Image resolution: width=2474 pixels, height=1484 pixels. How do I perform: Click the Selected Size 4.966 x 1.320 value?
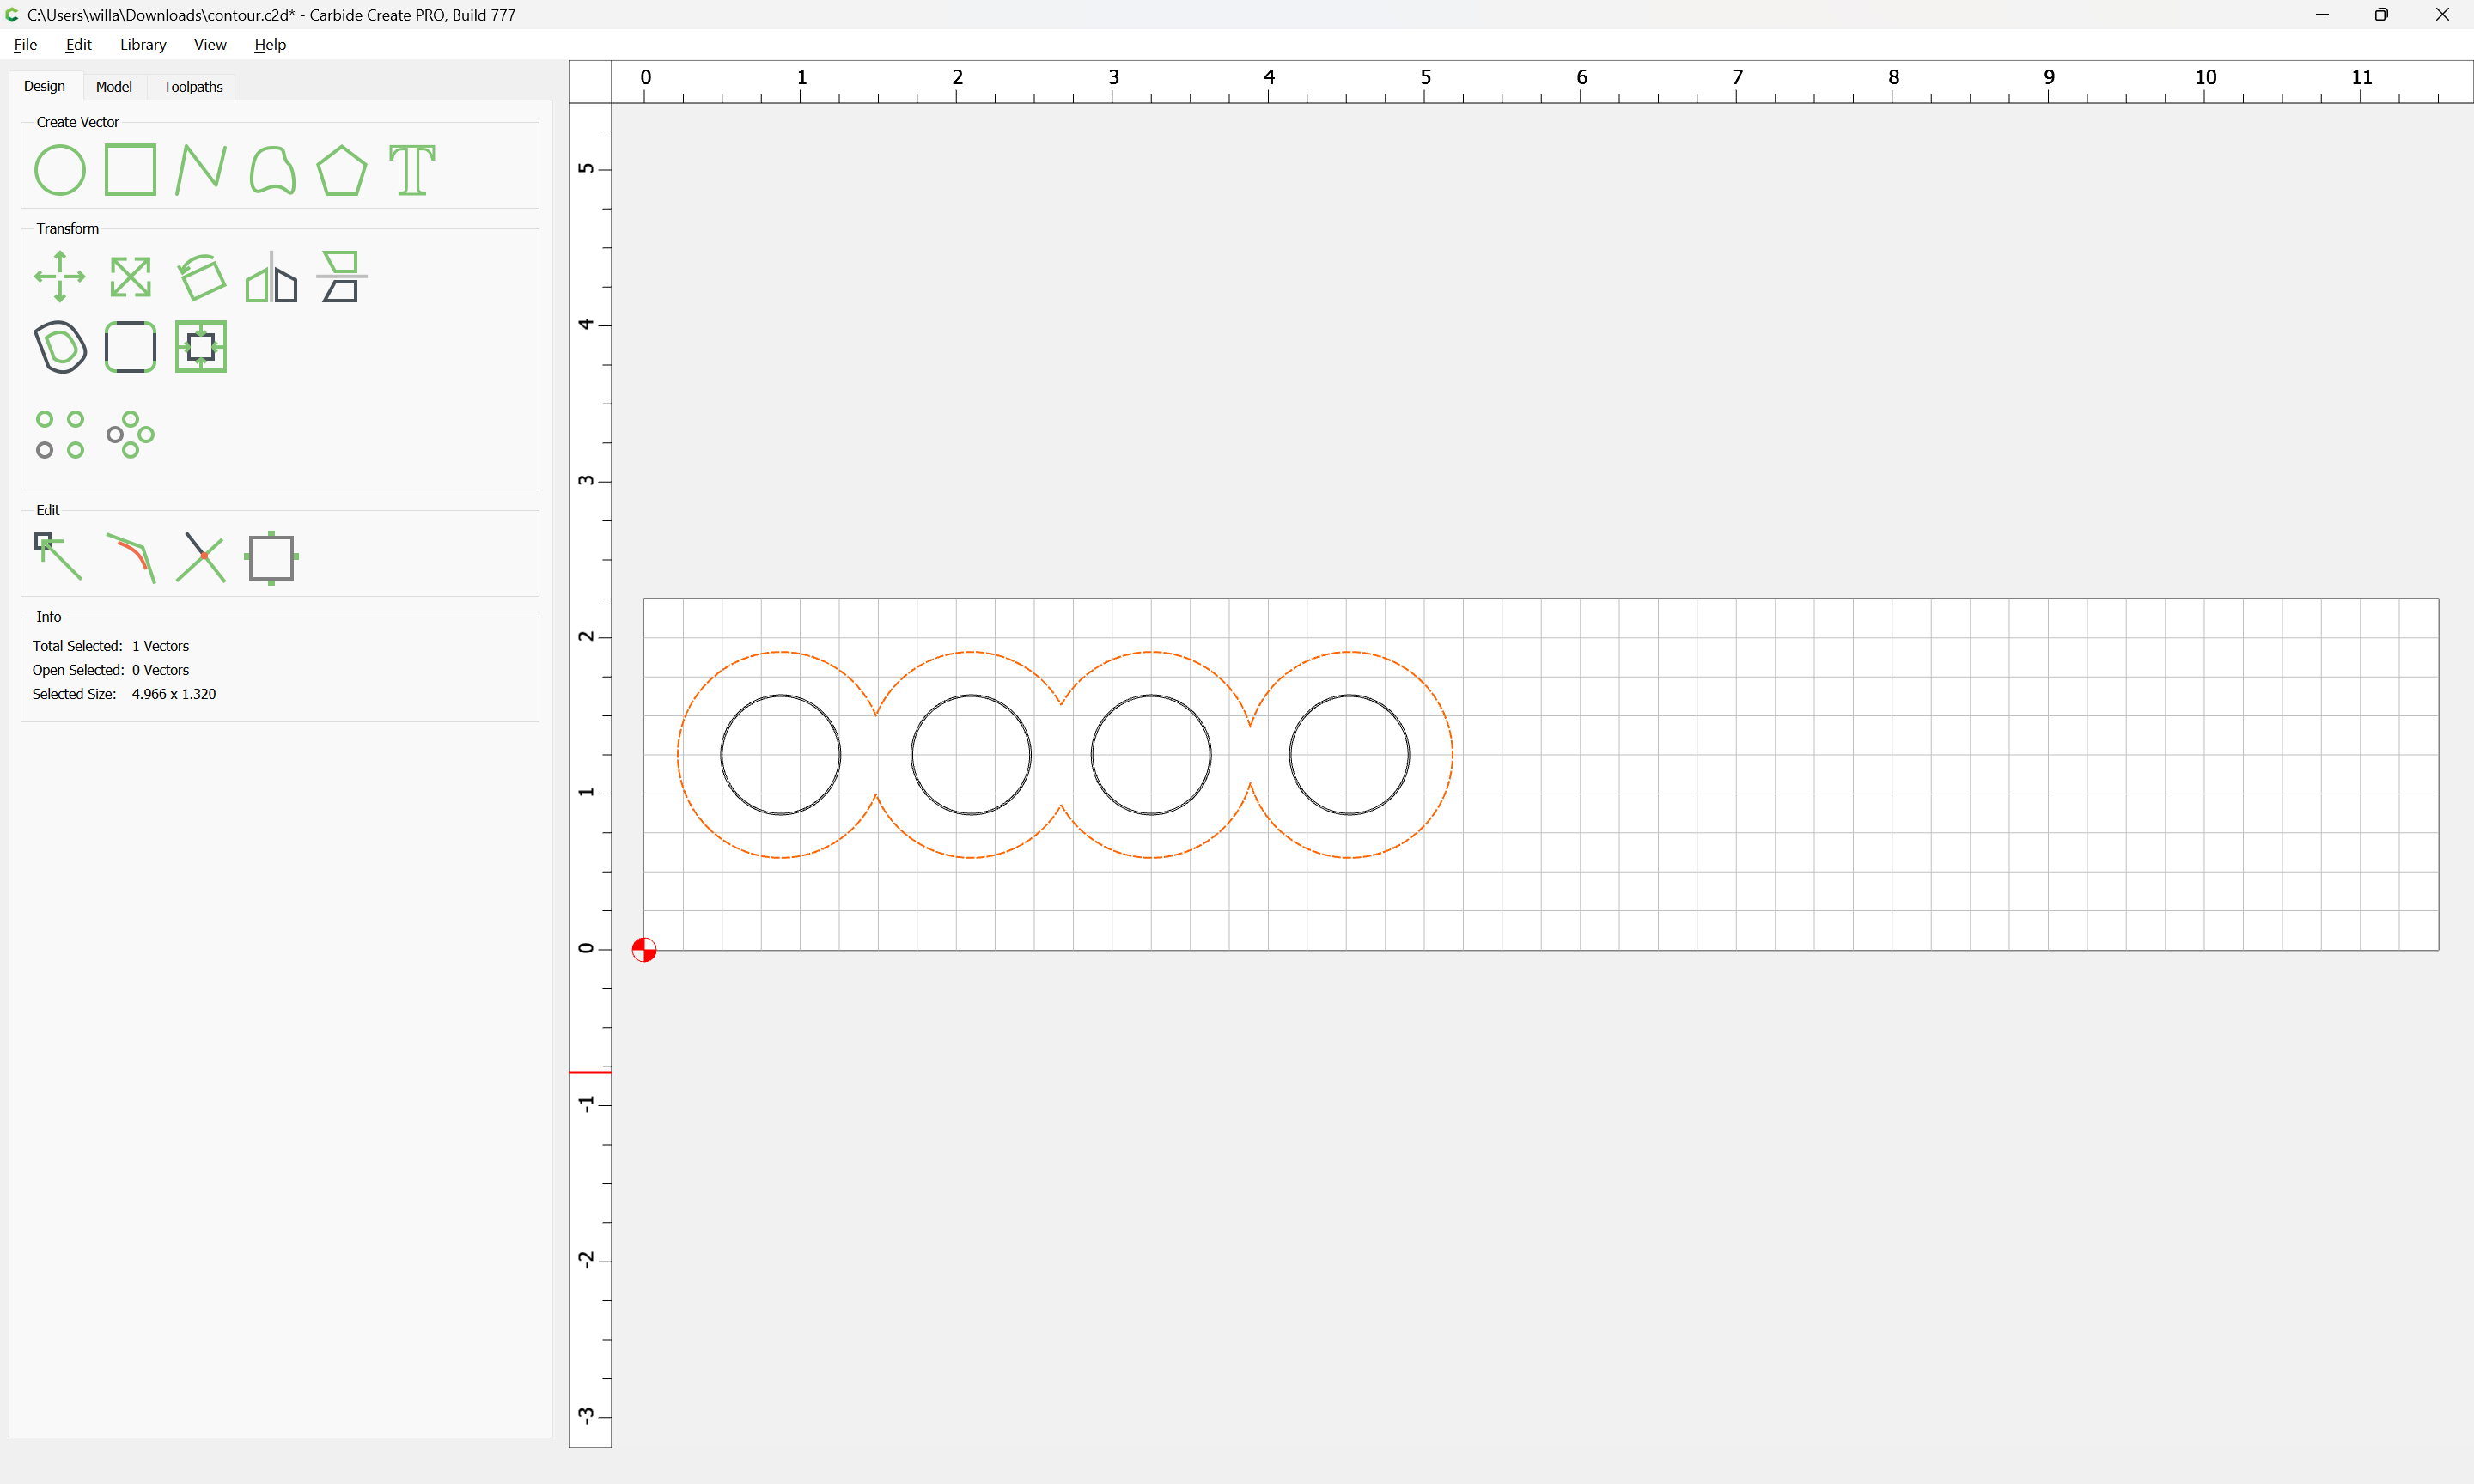click(x=174, y=694)
